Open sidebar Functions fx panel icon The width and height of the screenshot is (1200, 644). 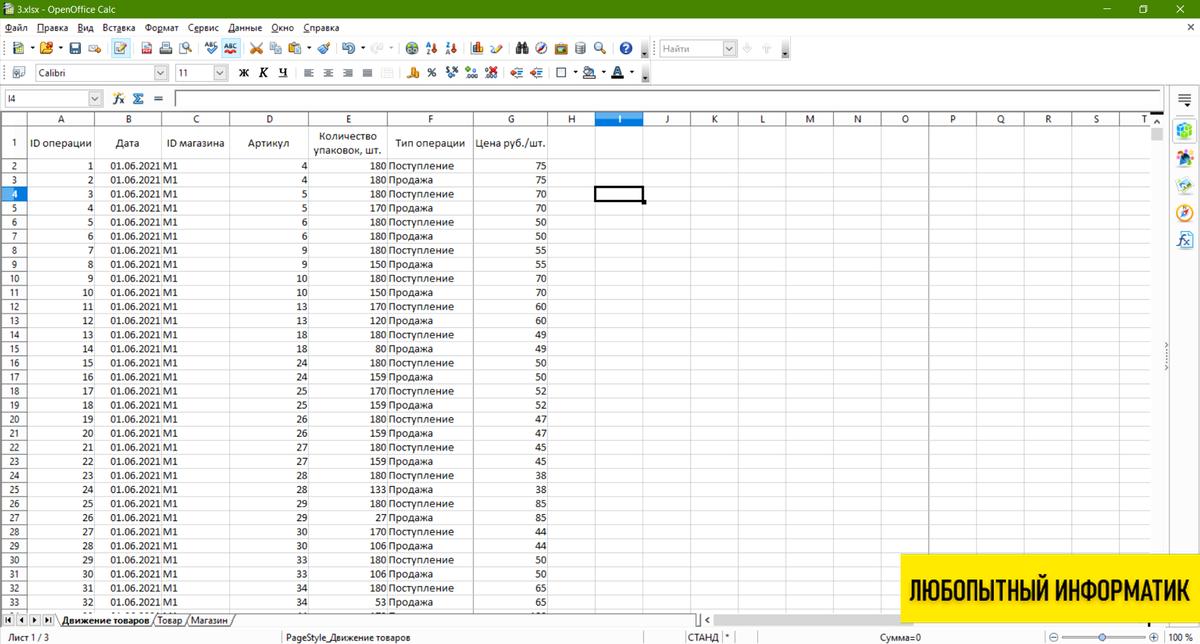point(1185,240)
